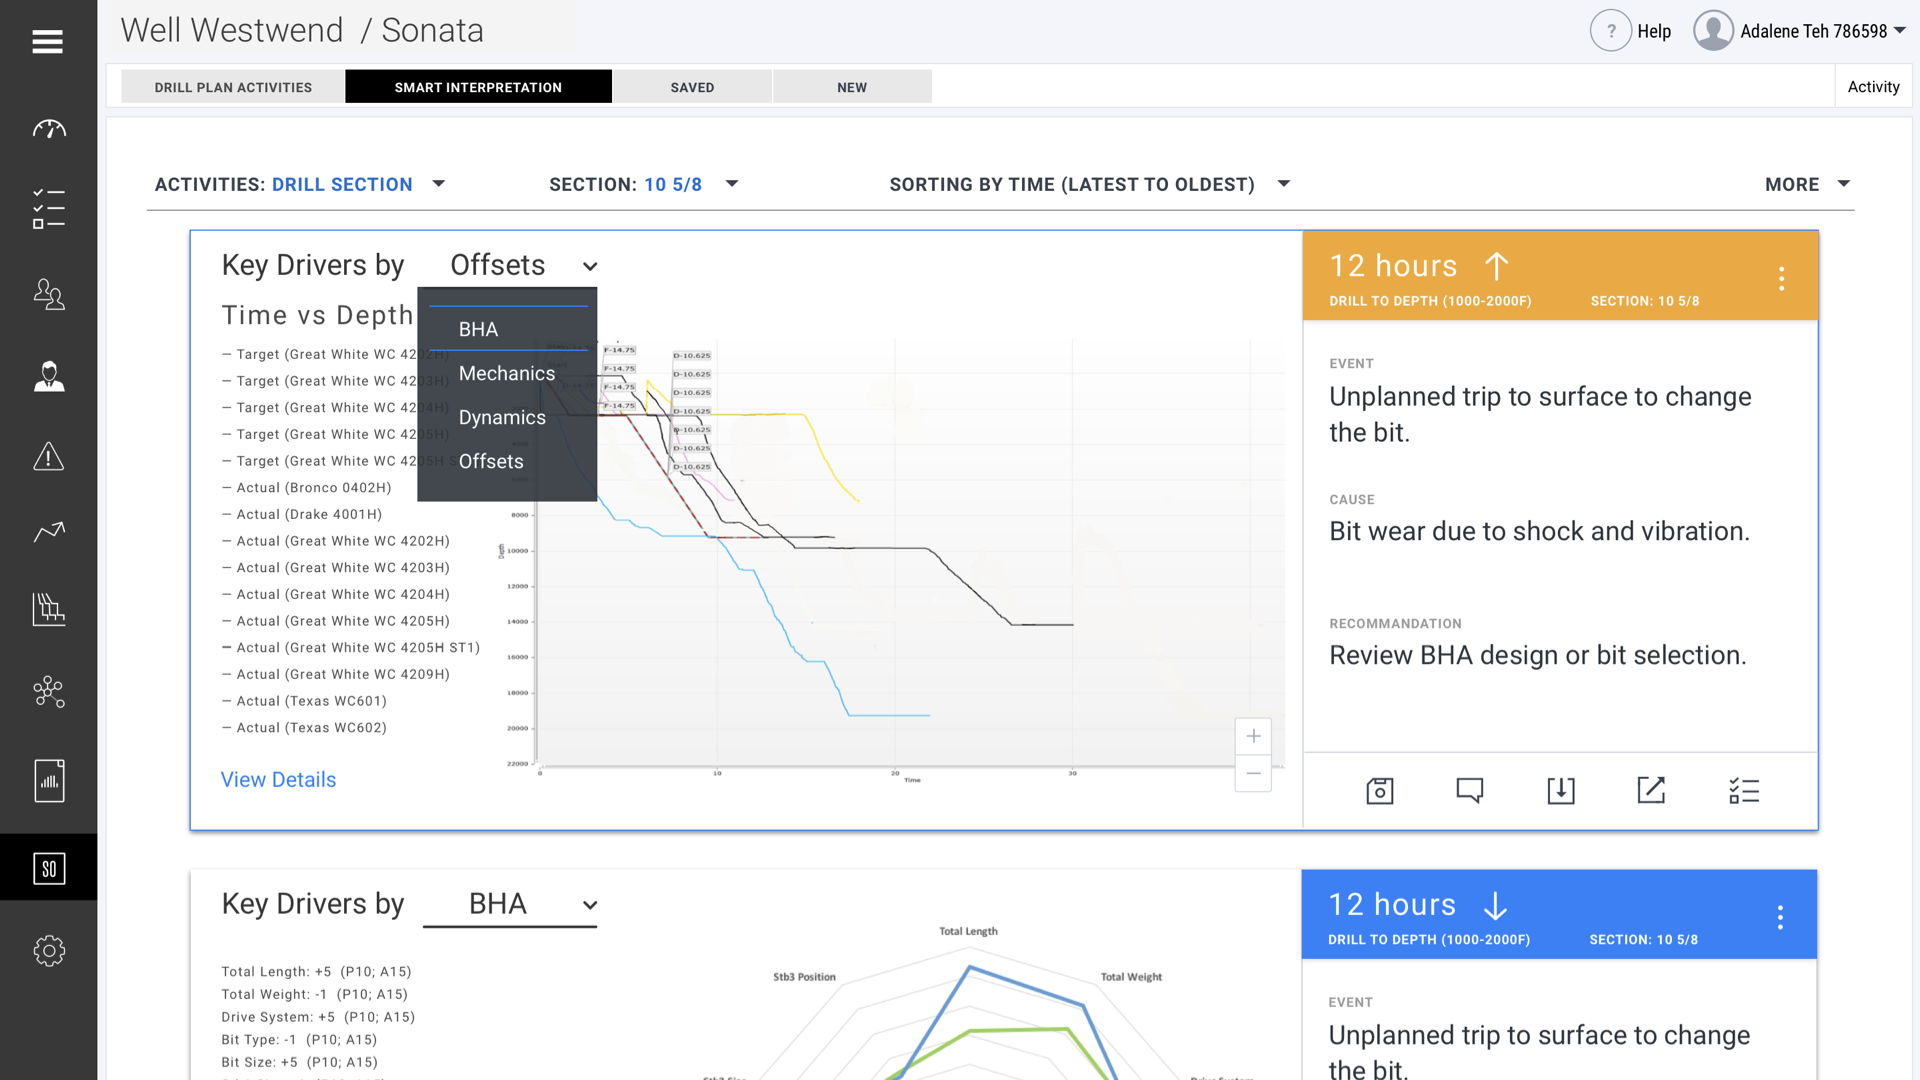Click the View Details link
This screenshot has width=1920, height=1080.
tap(278, 780)
